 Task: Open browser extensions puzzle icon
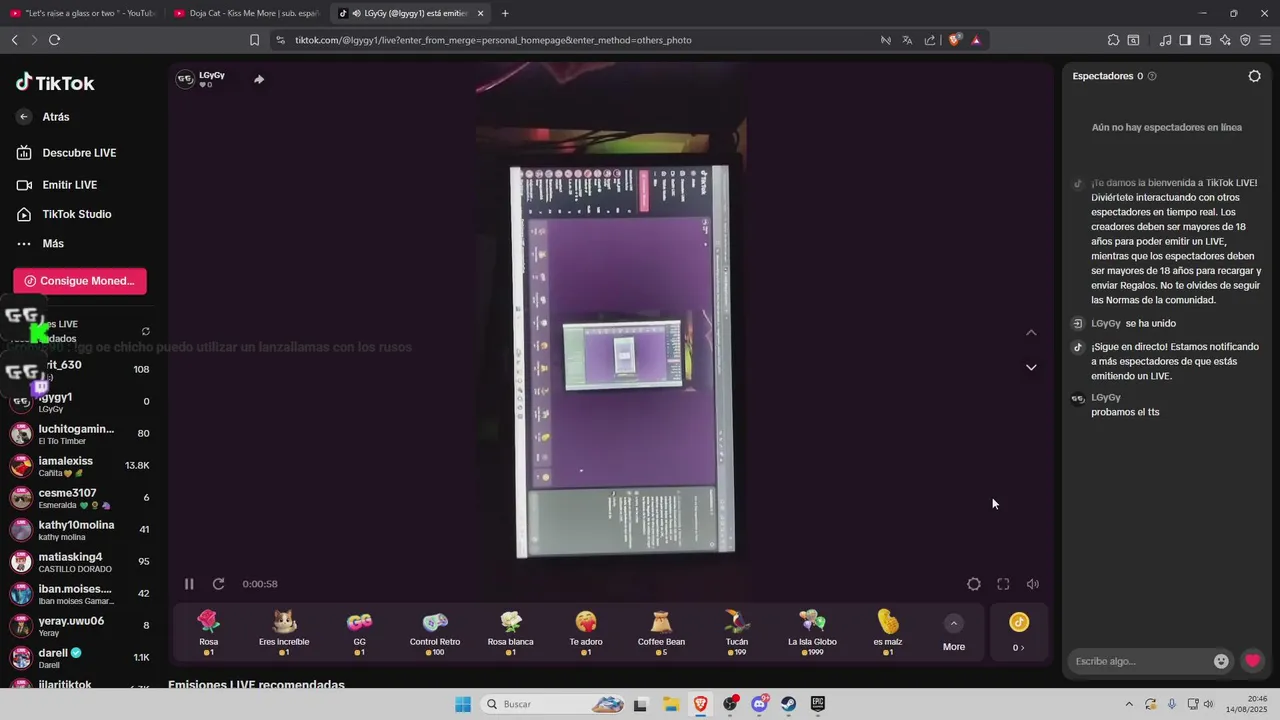tap(1113, 40)
